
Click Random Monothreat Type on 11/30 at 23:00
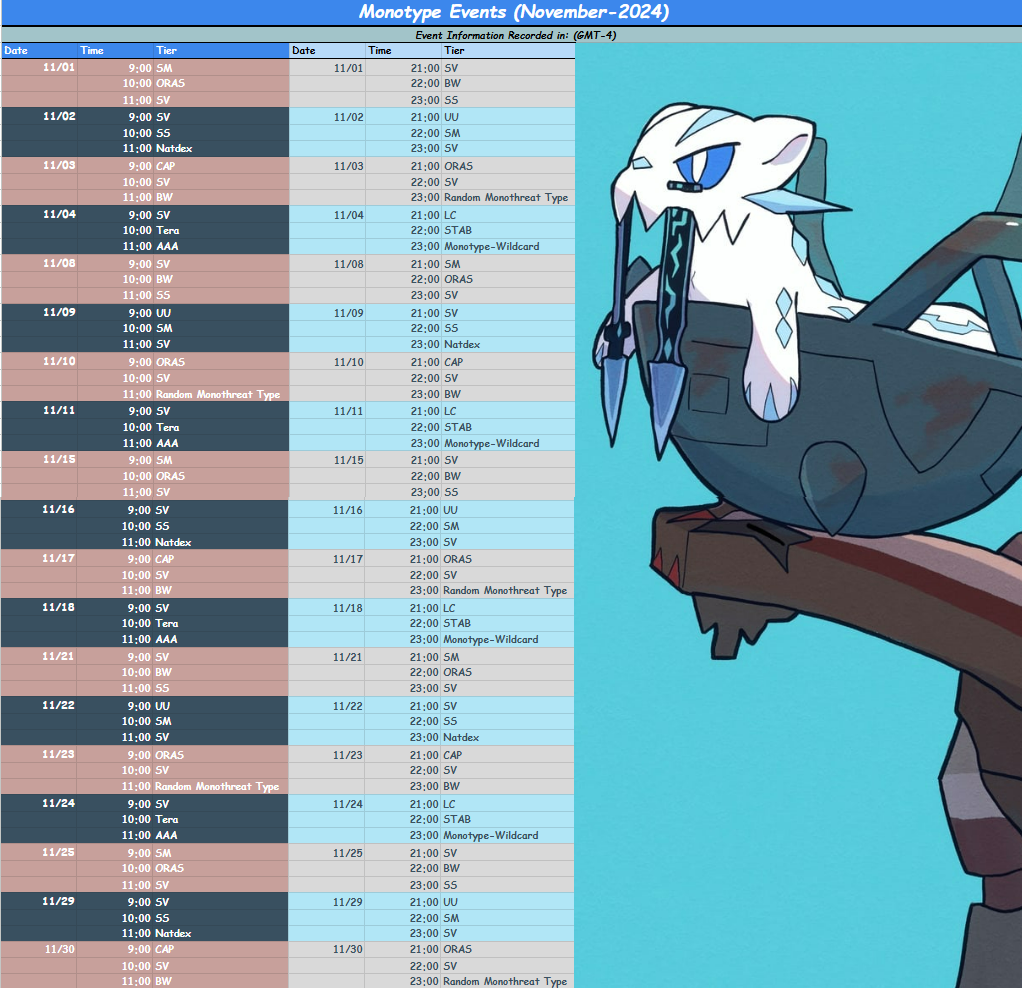click(x=505, y=982)
